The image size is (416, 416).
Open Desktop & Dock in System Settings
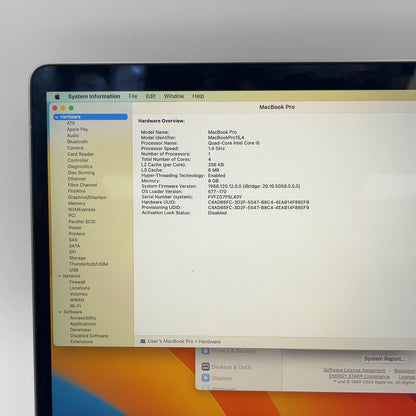pyautogui.click(x=227, y=367)
